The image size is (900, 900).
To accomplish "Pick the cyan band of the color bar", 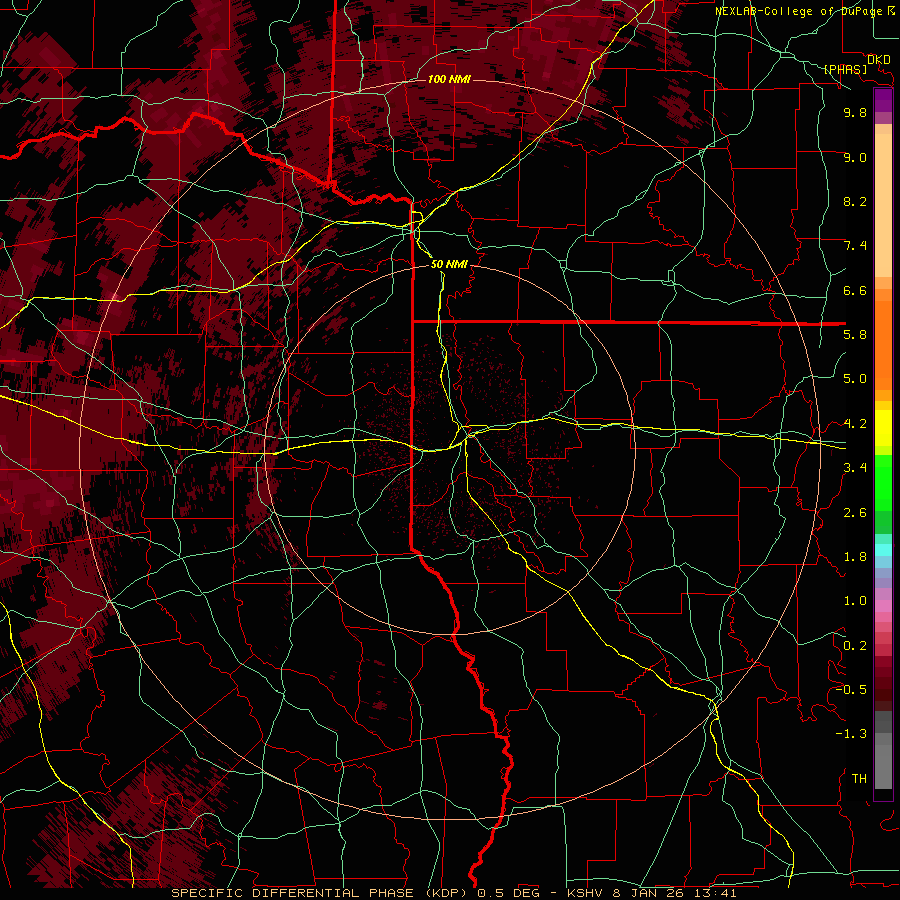I will pyautogui.click(x=883, y=550).
